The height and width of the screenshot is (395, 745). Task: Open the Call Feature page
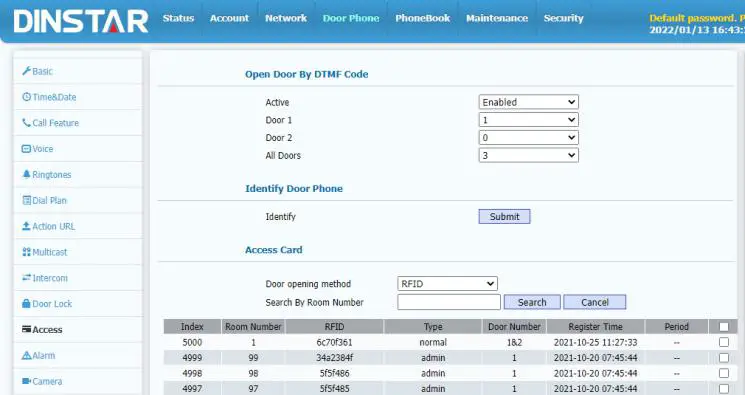56,123
